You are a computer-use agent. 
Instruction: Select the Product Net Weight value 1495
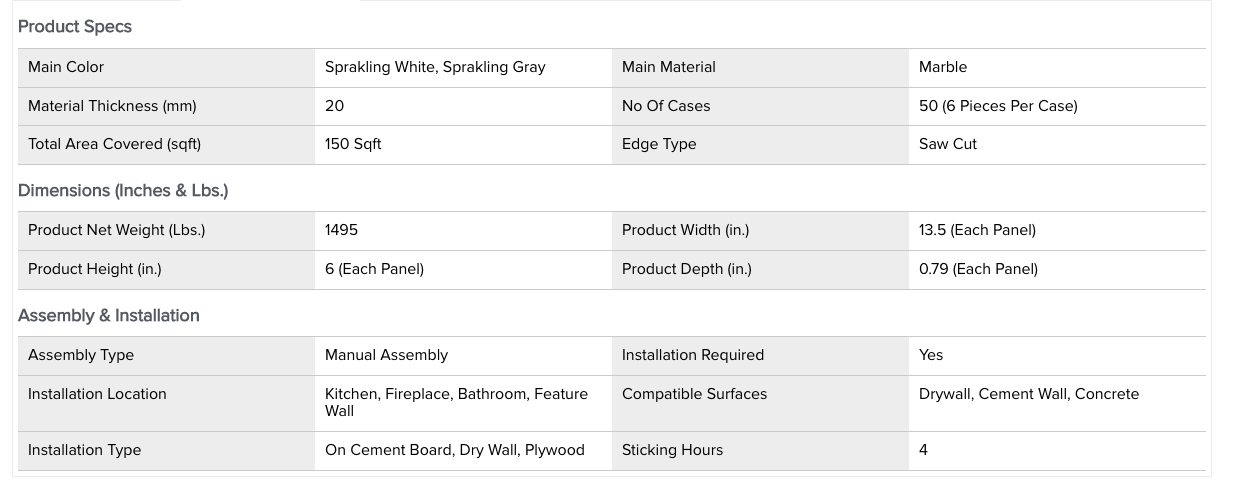tap(341, 230)
